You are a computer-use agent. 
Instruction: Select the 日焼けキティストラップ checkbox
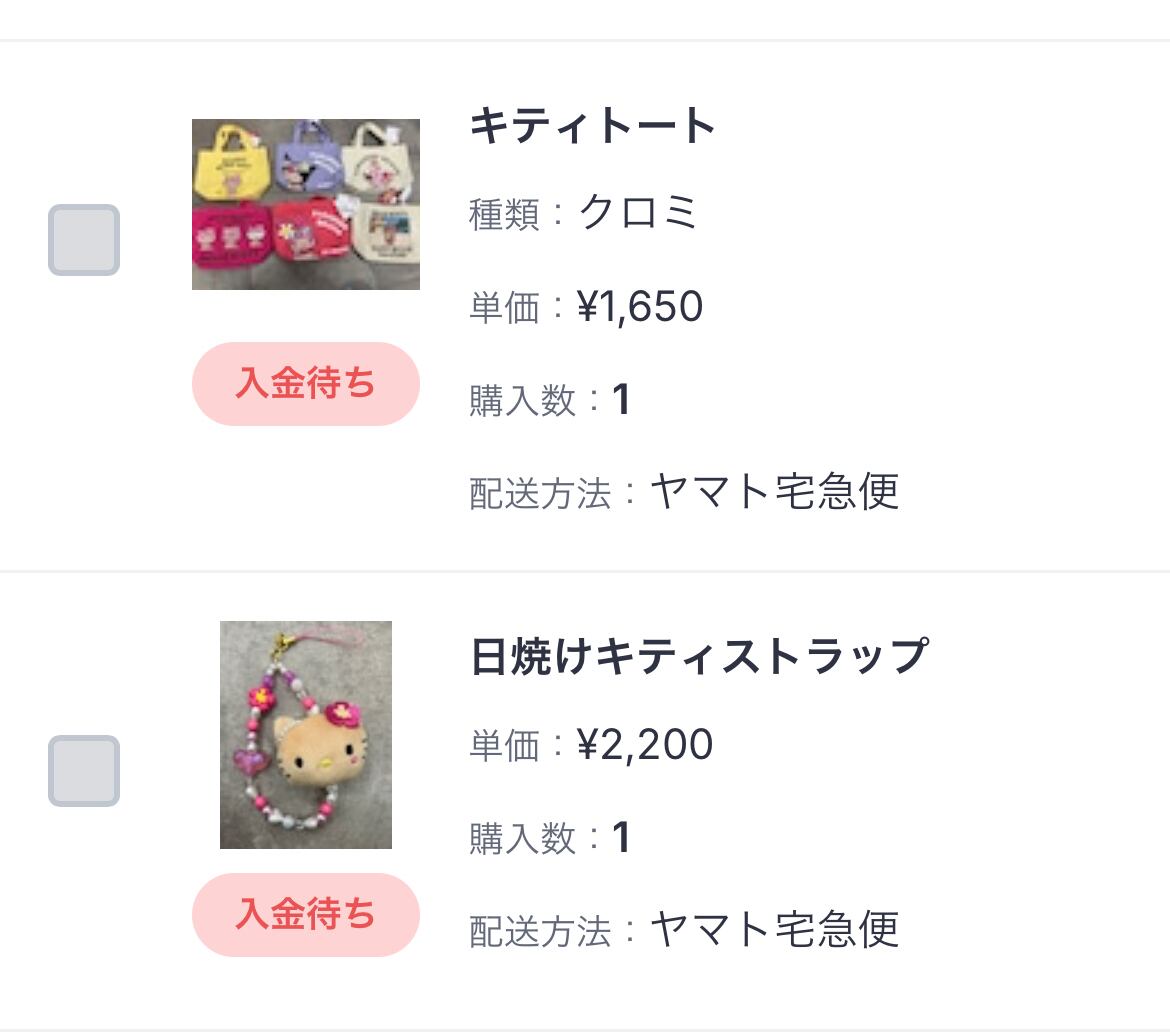tap(84, 771)
